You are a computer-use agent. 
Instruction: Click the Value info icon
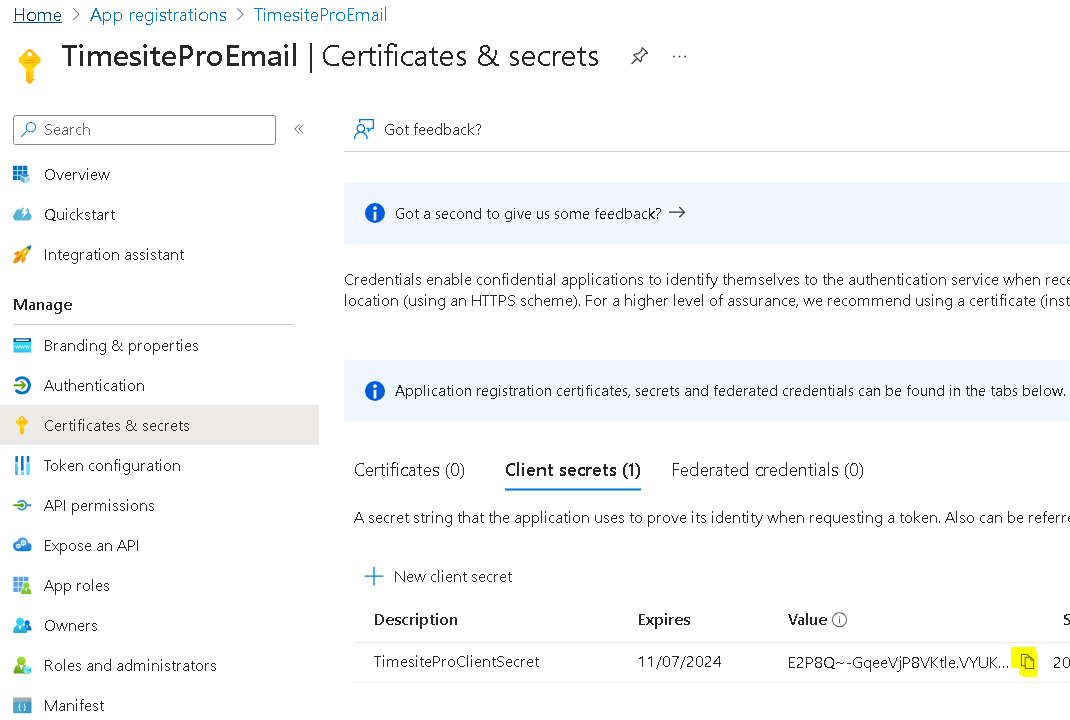(x=840, y=620)
